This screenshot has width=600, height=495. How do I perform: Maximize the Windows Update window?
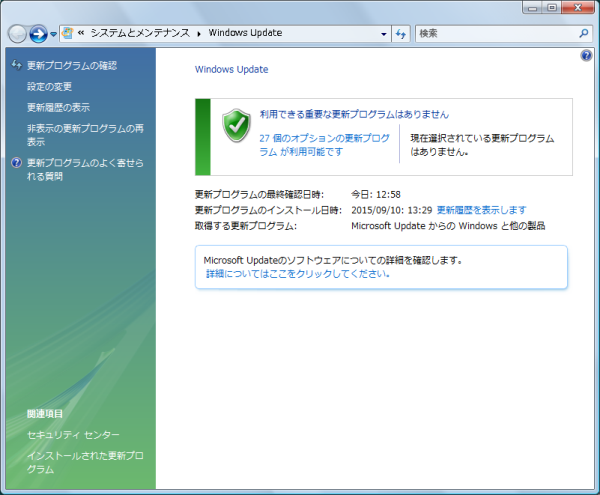552,8
